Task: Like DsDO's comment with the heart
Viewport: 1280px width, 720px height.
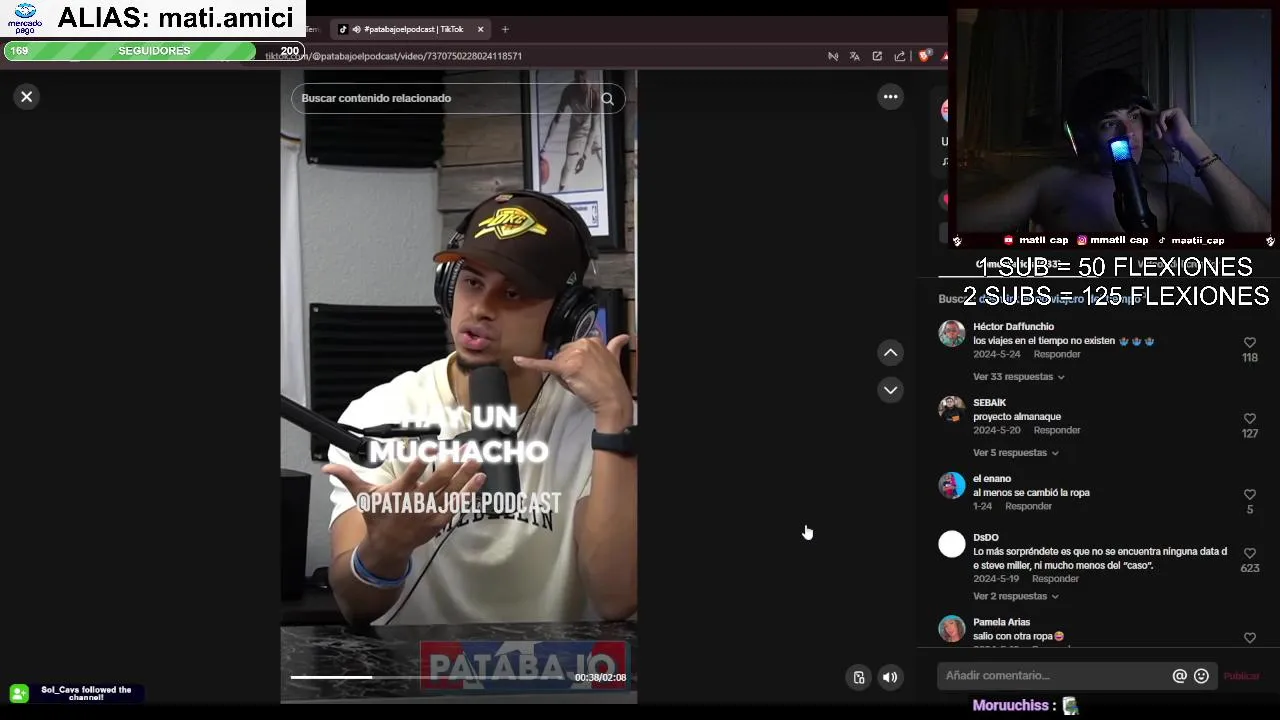Action: point(1250,553)
